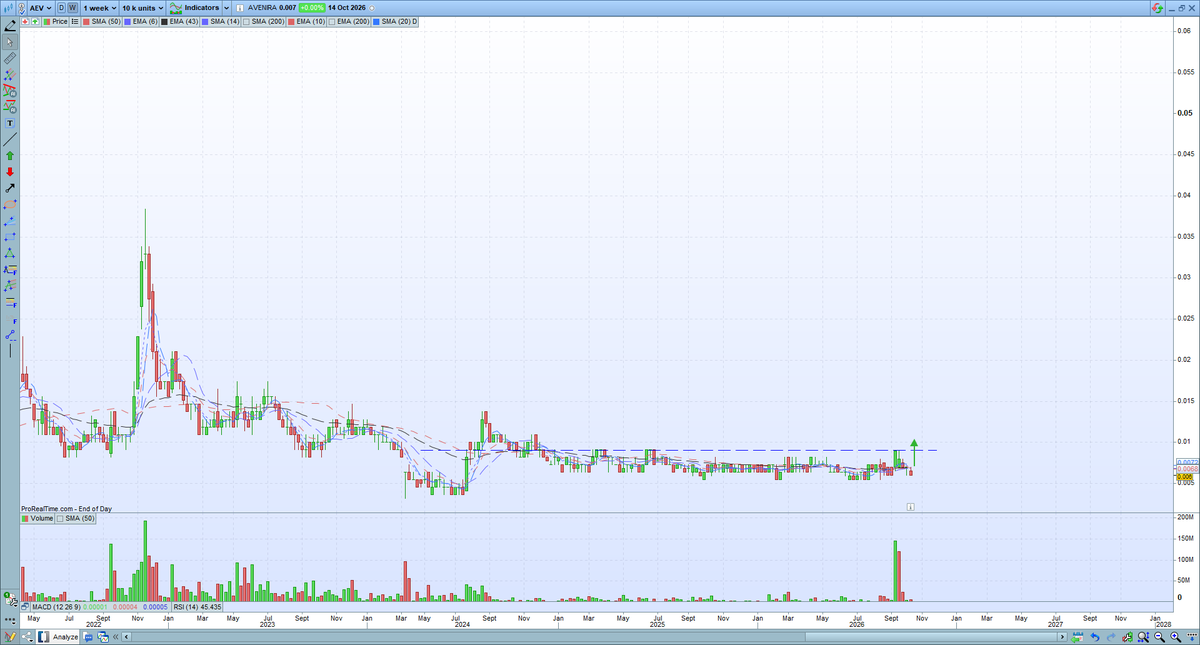Click the Price legend label
Screen dimensions: 1200x645
[59, 21]
